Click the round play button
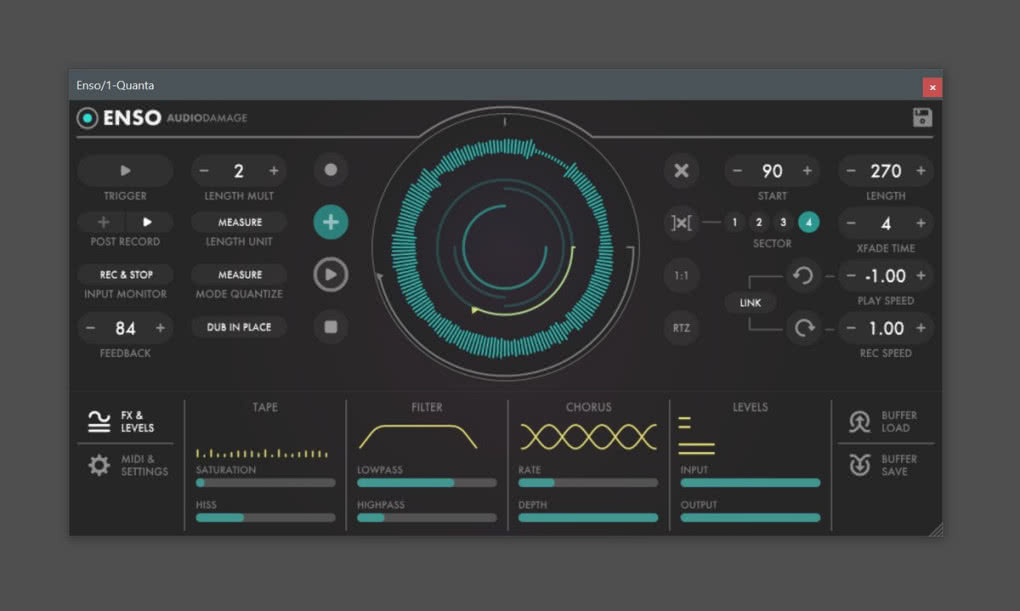This screenshot has width=1020, height=611. 330,275
